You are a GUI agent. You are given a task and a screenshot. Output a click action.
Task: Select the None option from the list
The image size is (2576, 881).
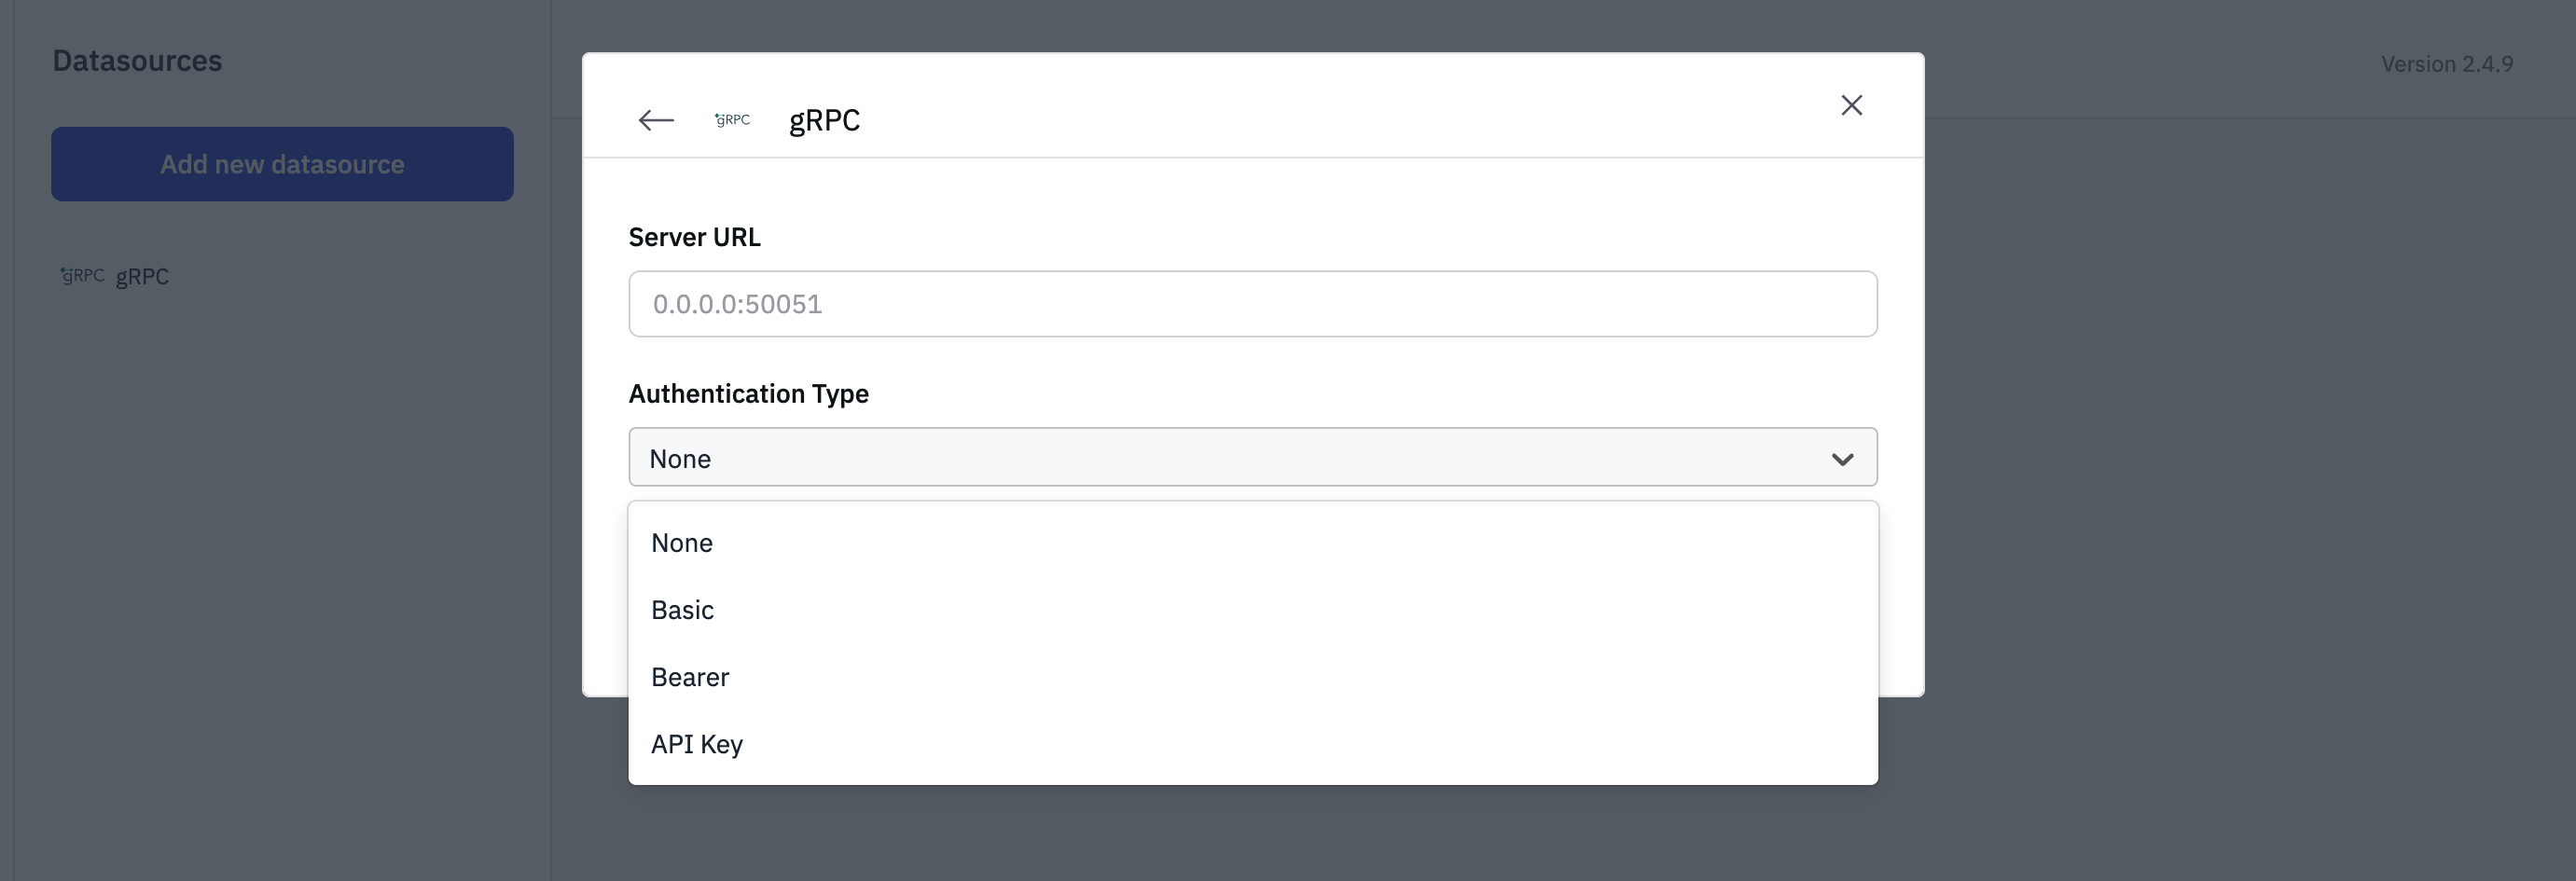coord(682,543)
